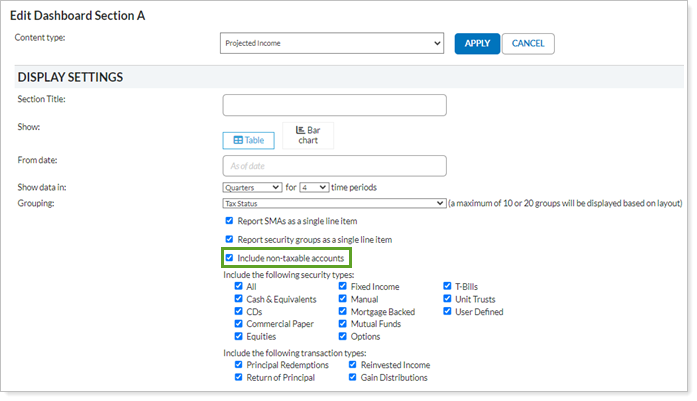Image resolution: width=697 pixels, height=401 pixels.
Task: Select the Bar chart view button
Action: [307, 135]
